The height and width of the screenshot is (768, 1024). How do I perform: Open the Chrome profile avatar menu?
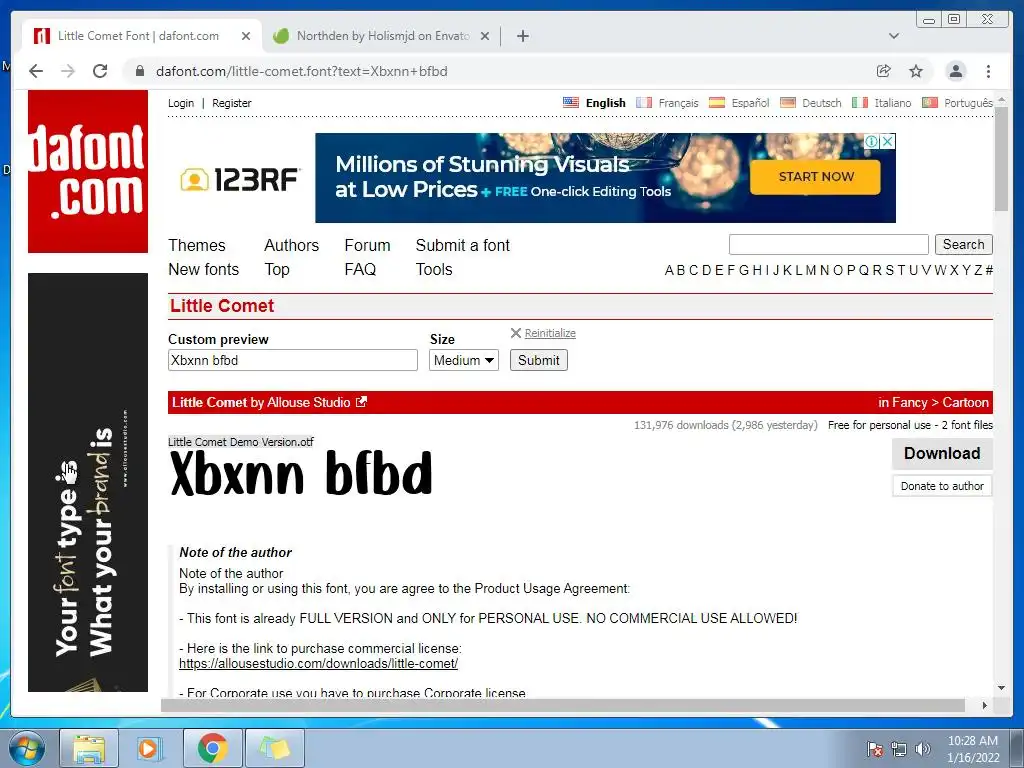(955, 71)
